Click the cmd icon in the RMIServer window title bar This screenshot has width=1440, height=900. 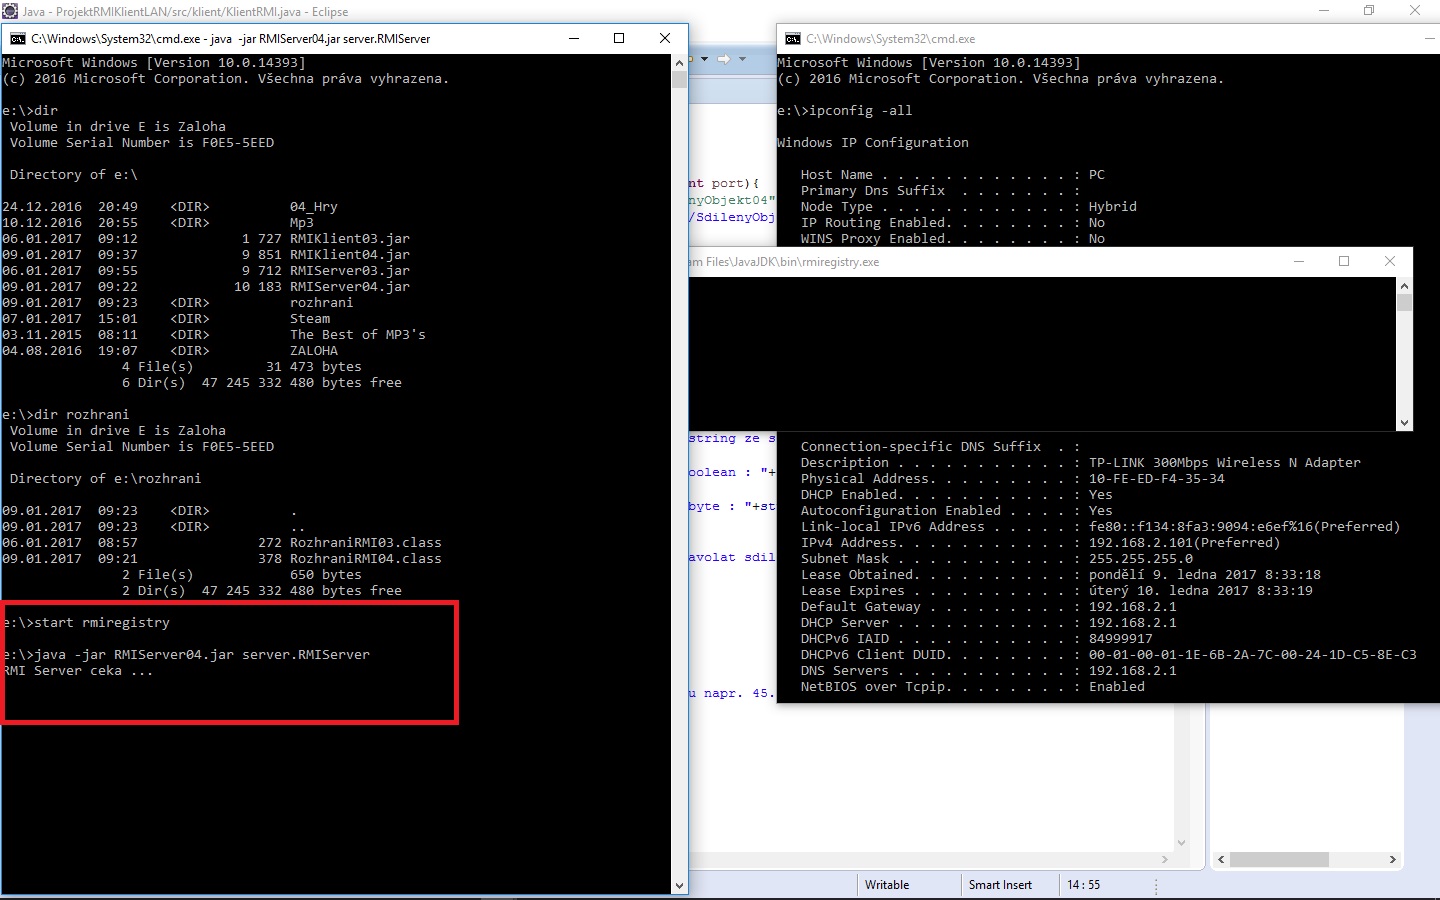[18, 38]
